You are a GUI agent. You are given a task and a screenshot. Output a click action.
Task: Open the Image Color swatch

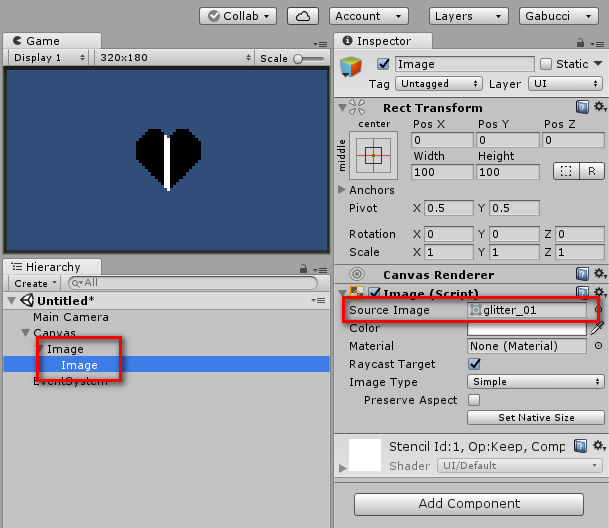[x=527, y=329]
